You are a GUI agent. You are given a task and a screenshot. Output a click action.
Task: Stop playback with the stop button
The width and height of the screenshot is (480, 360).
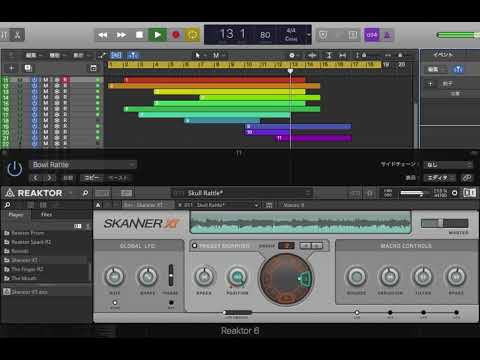139,35
